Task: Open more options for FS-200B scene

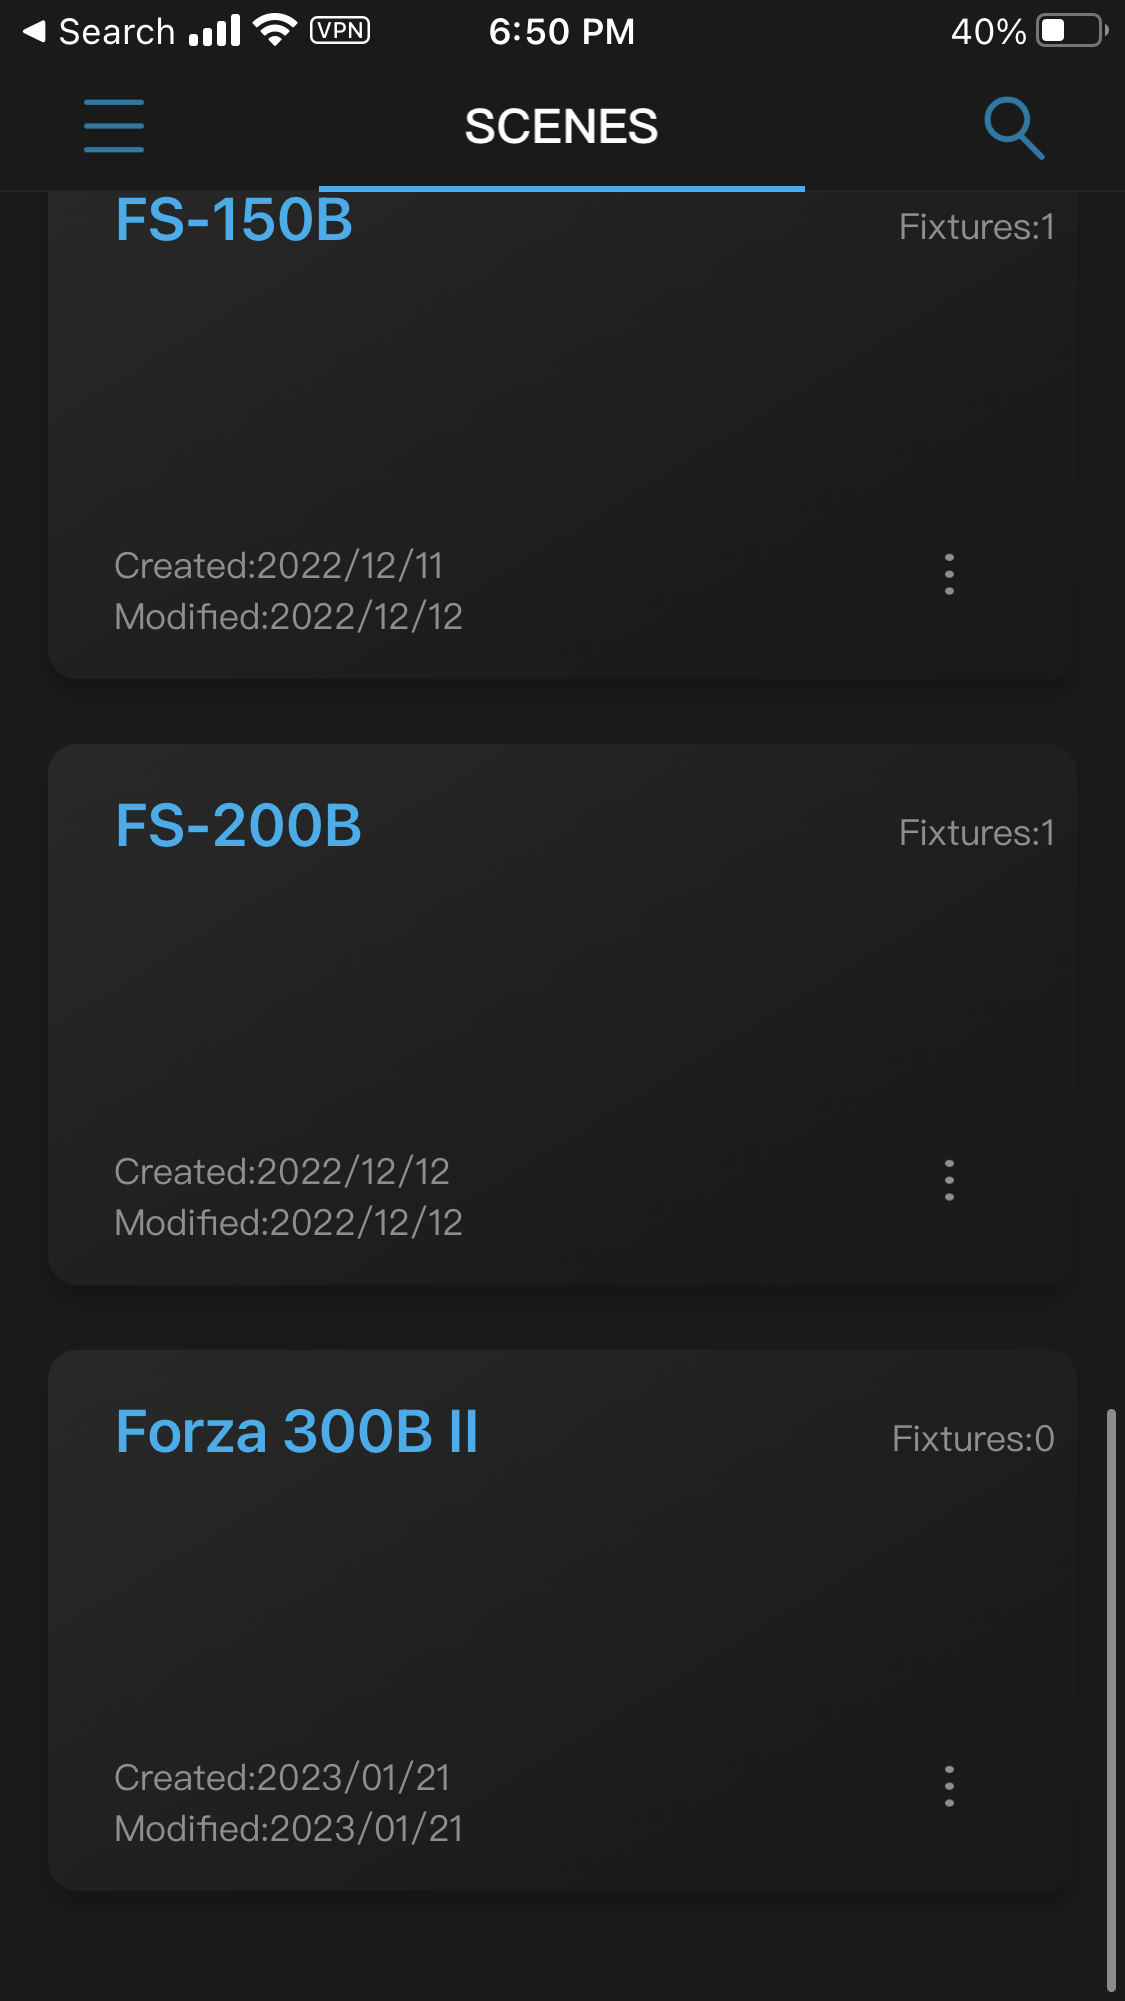Action: [x=949, y=1180]
